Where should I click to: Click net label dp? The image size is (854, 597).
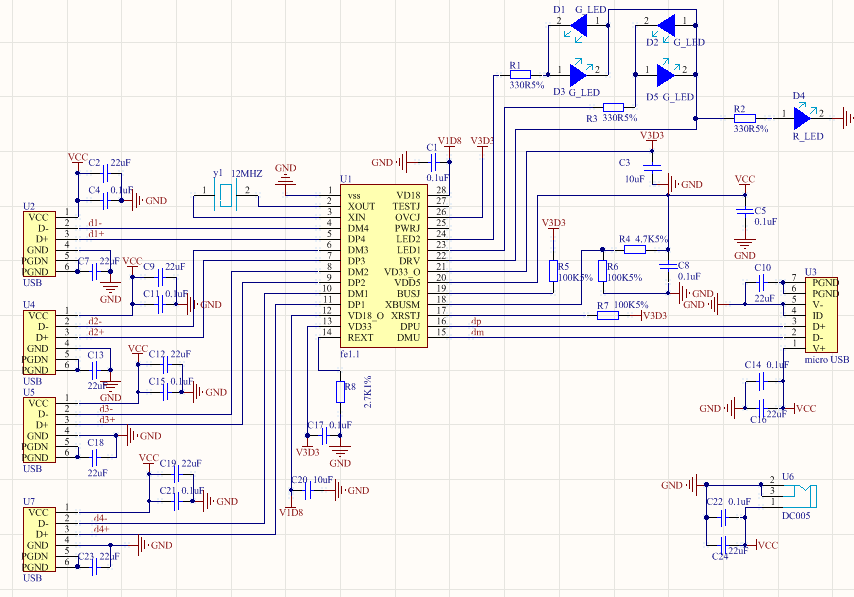tap(476, 321)
